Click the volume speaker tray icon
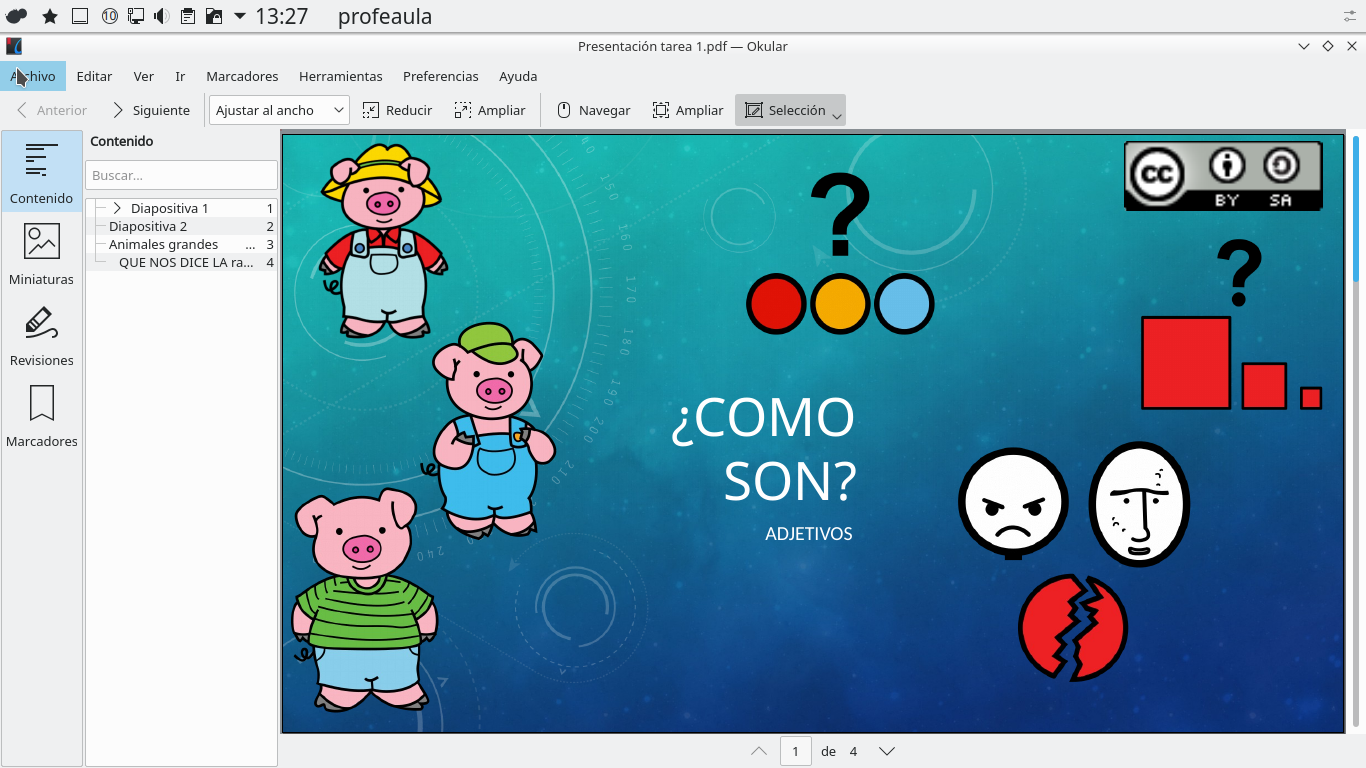 (x=161, y=16)
